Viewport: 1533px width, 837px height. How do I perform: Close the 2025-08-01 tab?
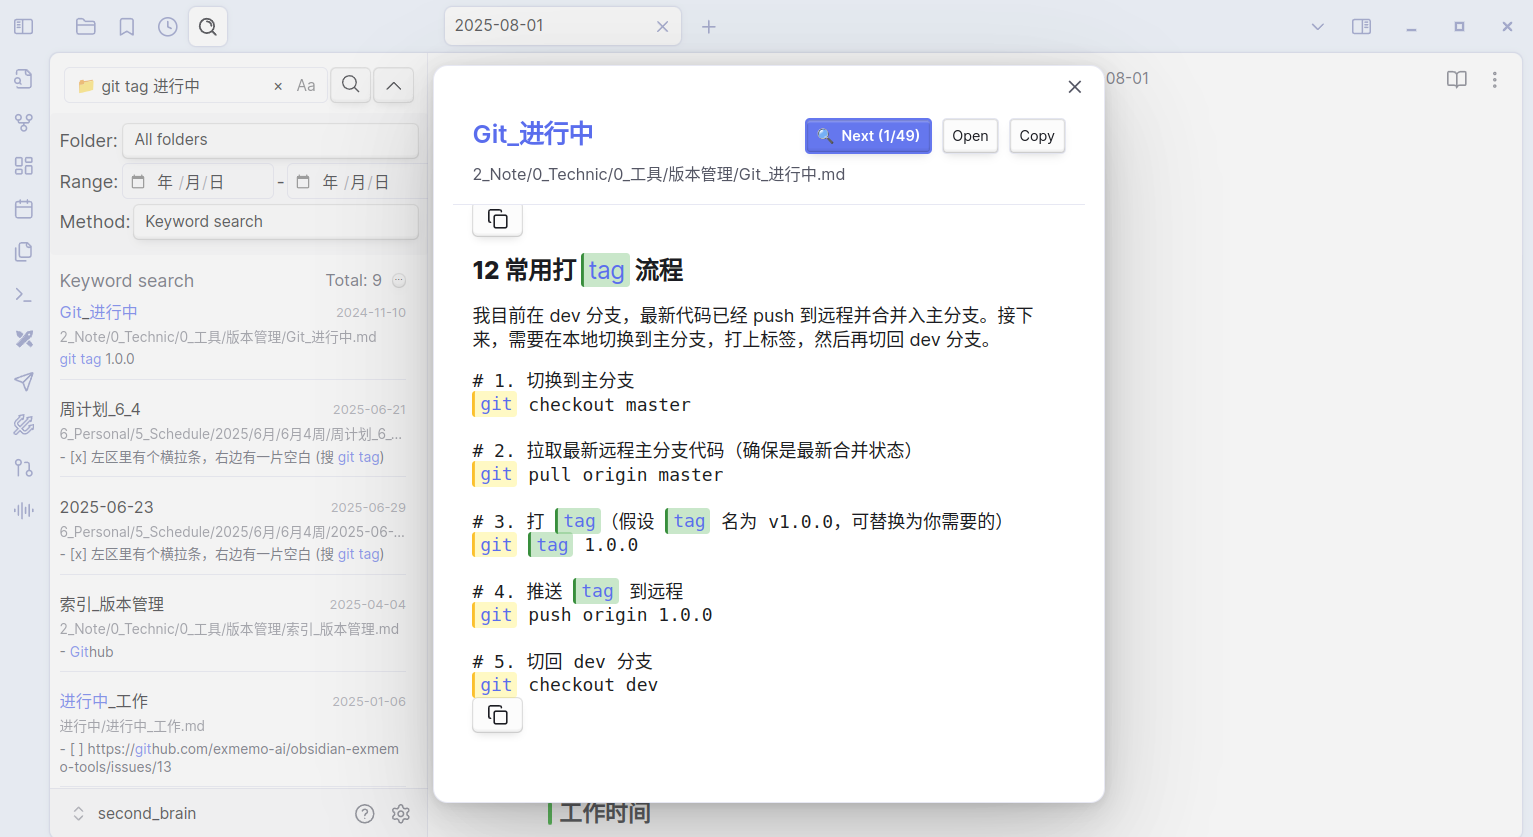(x=662, y=27)
